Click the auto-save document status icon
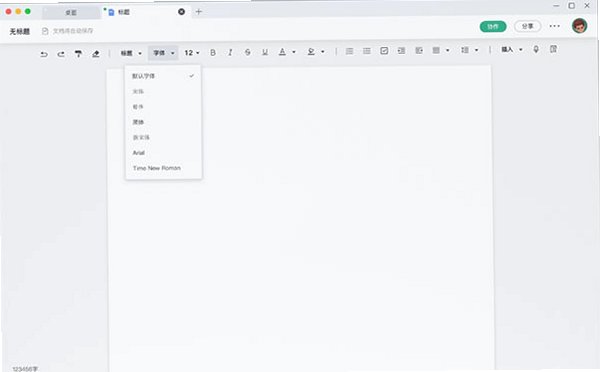 tap(45, 31)
